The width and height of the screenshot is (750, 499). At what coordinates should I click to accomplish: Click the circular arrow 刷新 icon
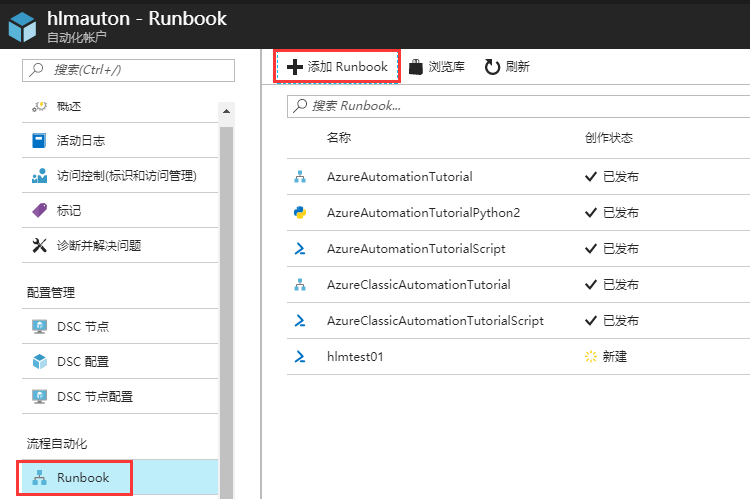(x=492, y=67)
